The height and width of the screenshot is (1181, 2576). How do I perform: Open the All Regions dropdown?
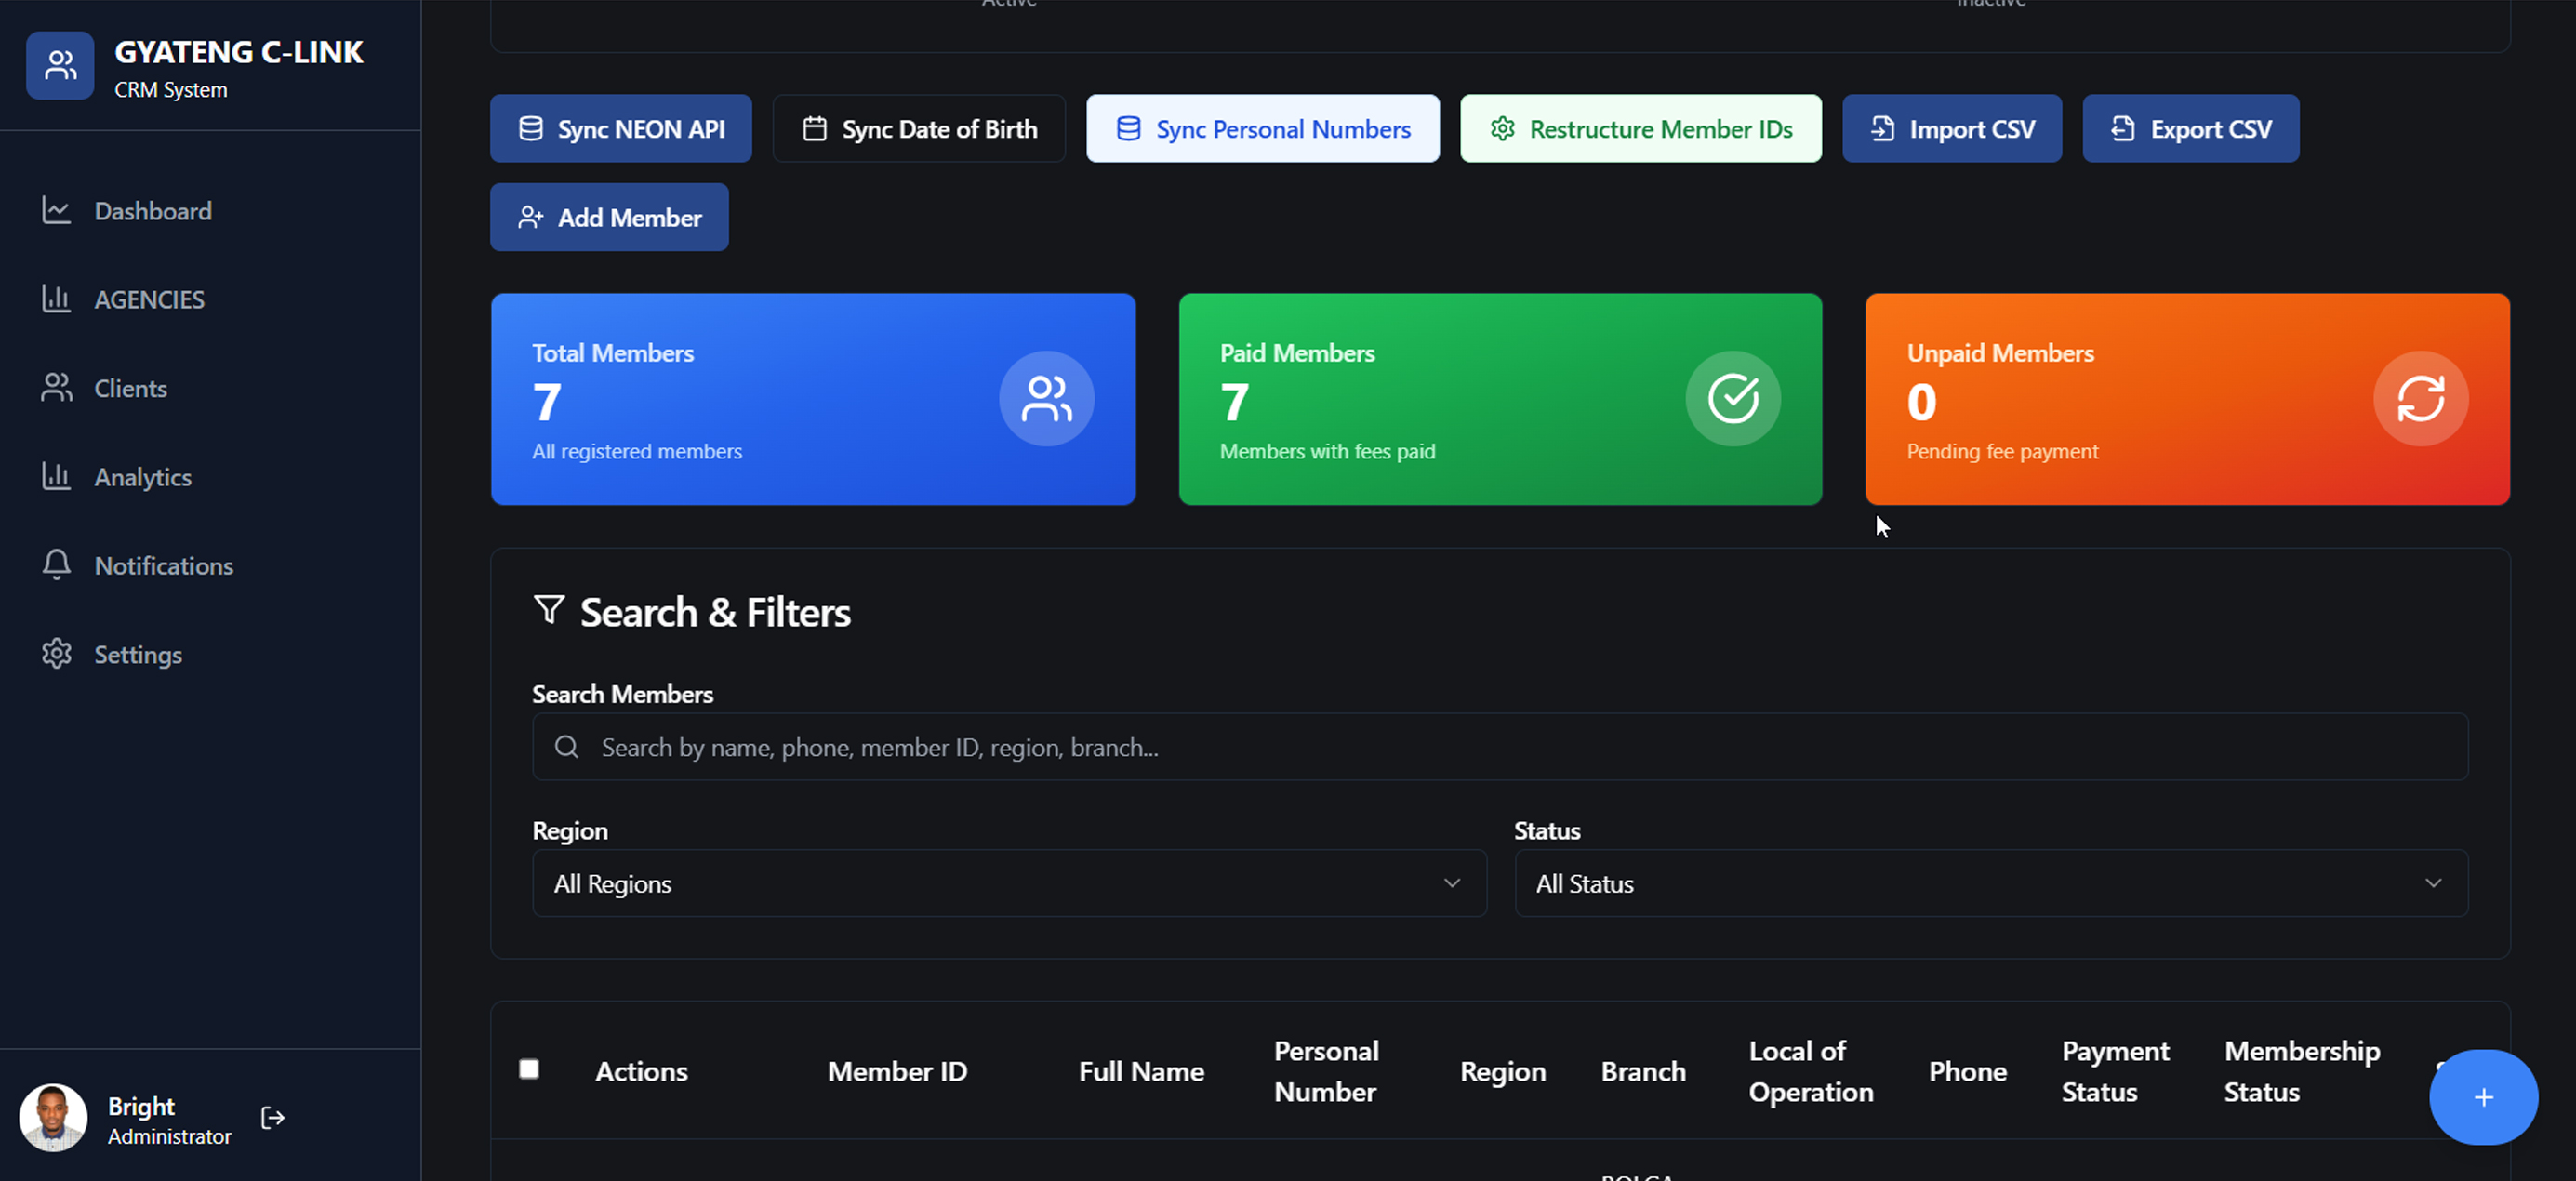(x=1008, y=883)
